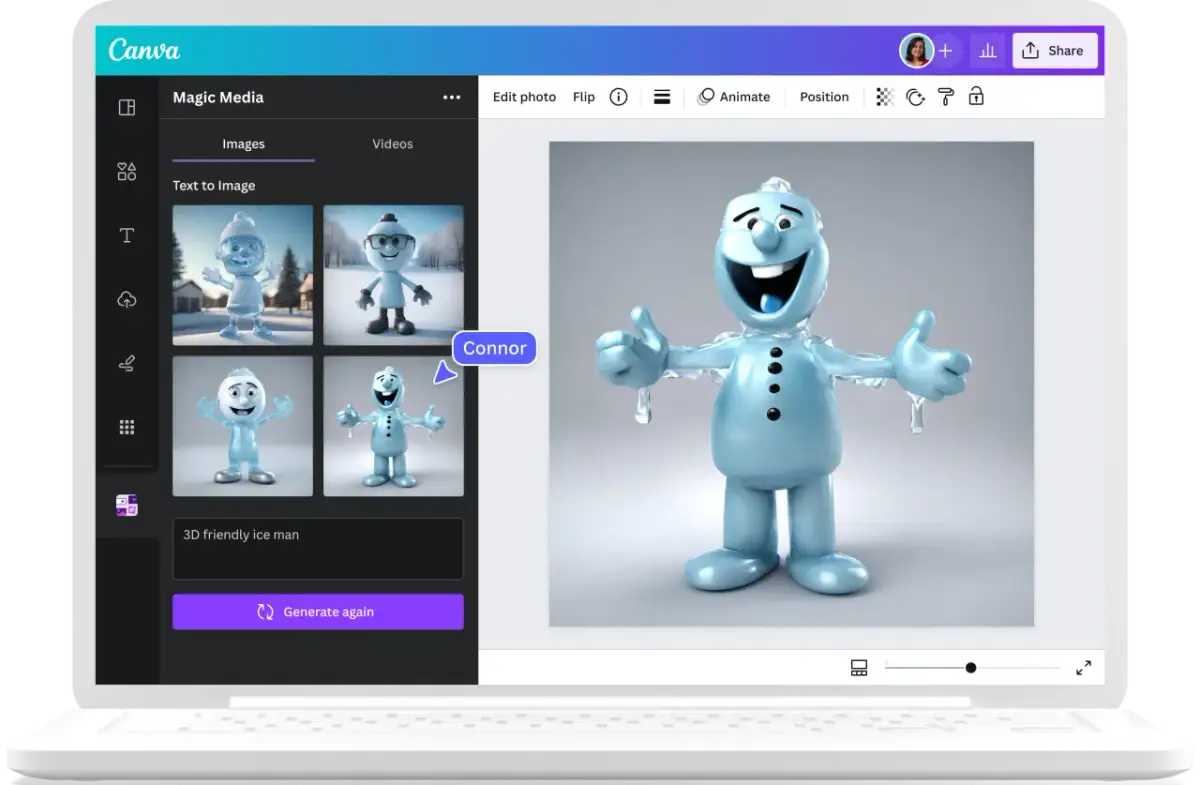Viewport: 1200px width, 785px height.
Task: Toggle fullscreen with the expand arrows
Action: click(1083, 668)
